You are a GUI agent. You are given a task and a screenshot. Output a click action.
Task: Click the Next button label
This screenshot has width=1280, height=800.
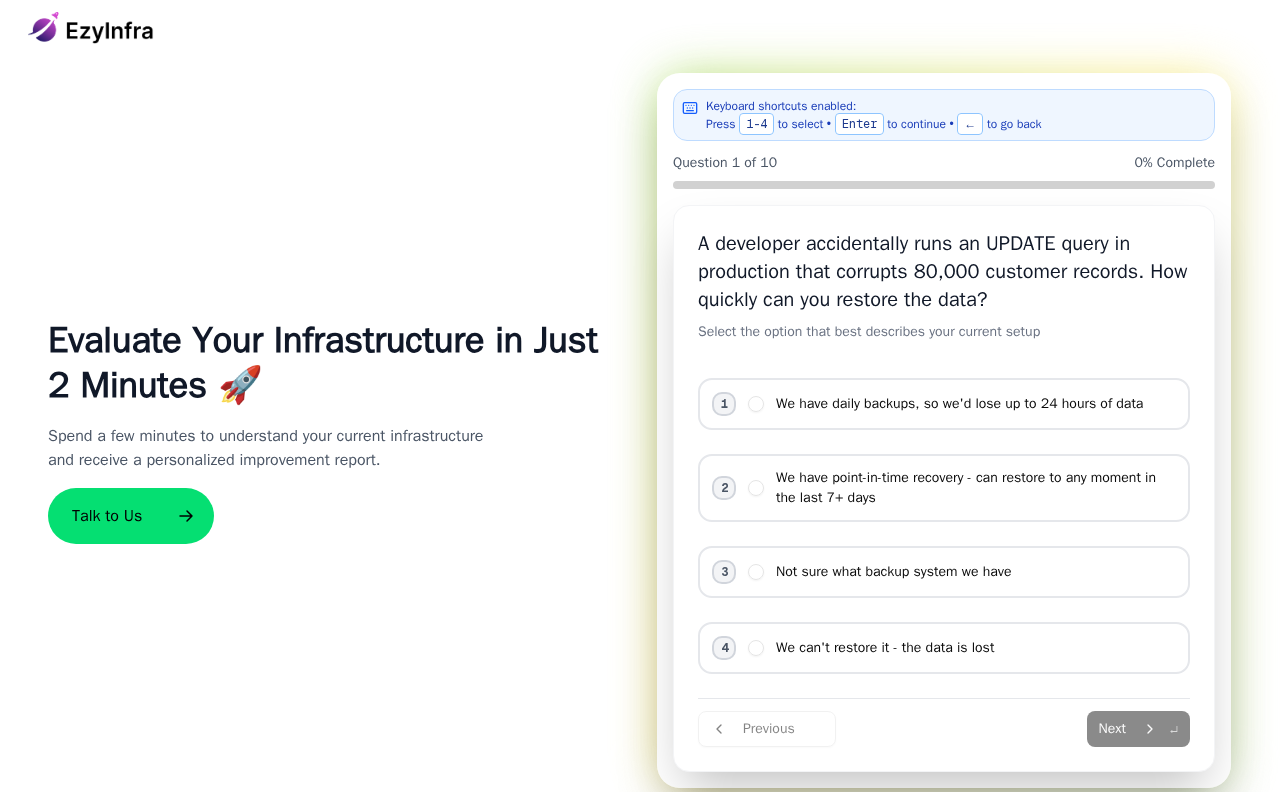[x=1112, y=729]
